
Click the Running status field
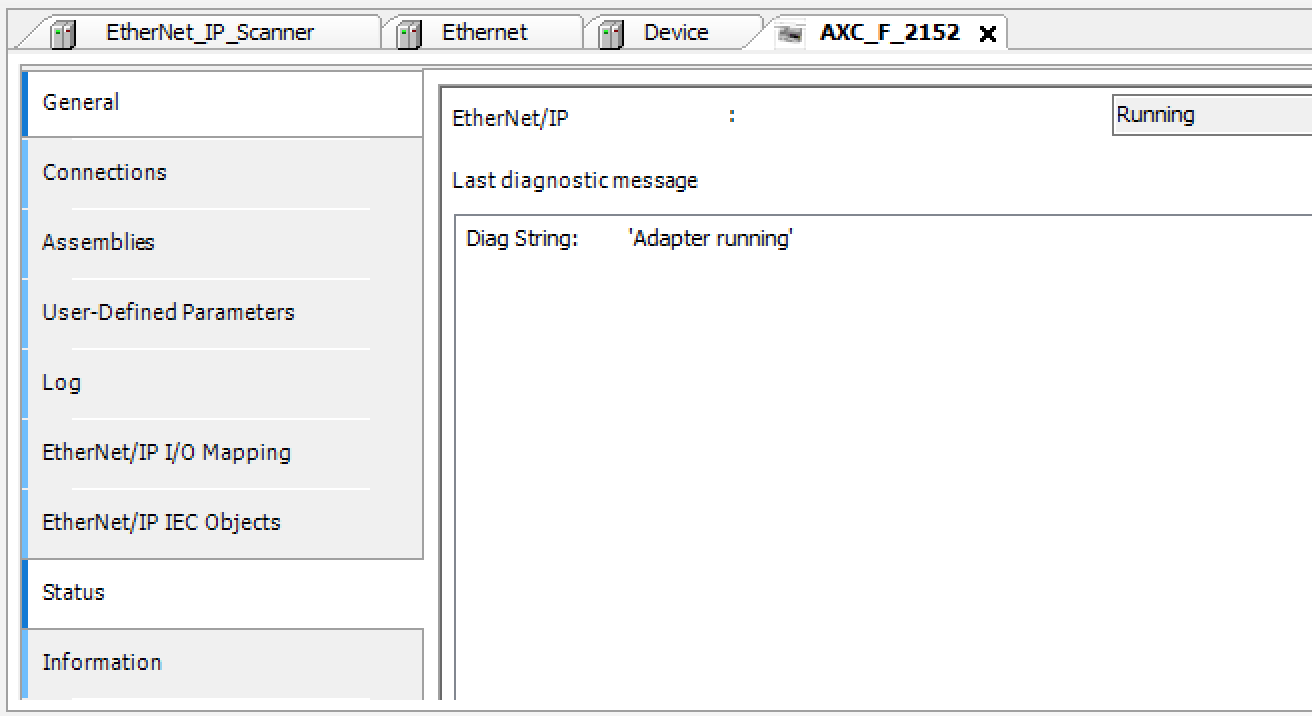tap(1212, 115)
